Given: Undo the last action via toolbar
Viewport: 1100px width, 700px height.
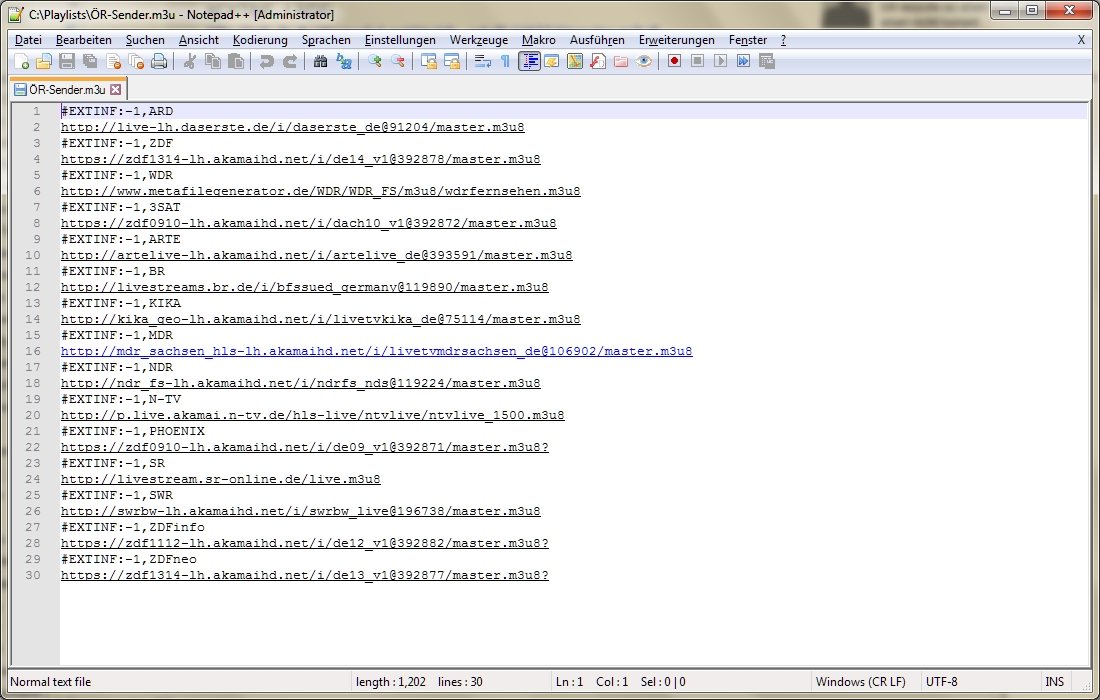Looking at the screenshot, I should 267,62.
